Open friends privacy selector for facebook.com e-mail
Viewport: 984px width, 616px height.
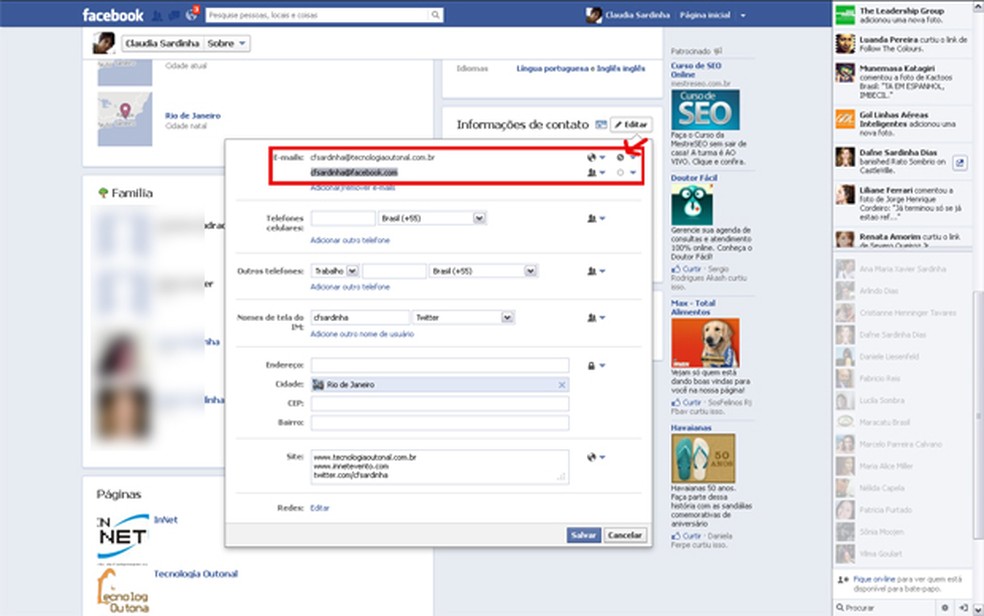click(596, 173)
